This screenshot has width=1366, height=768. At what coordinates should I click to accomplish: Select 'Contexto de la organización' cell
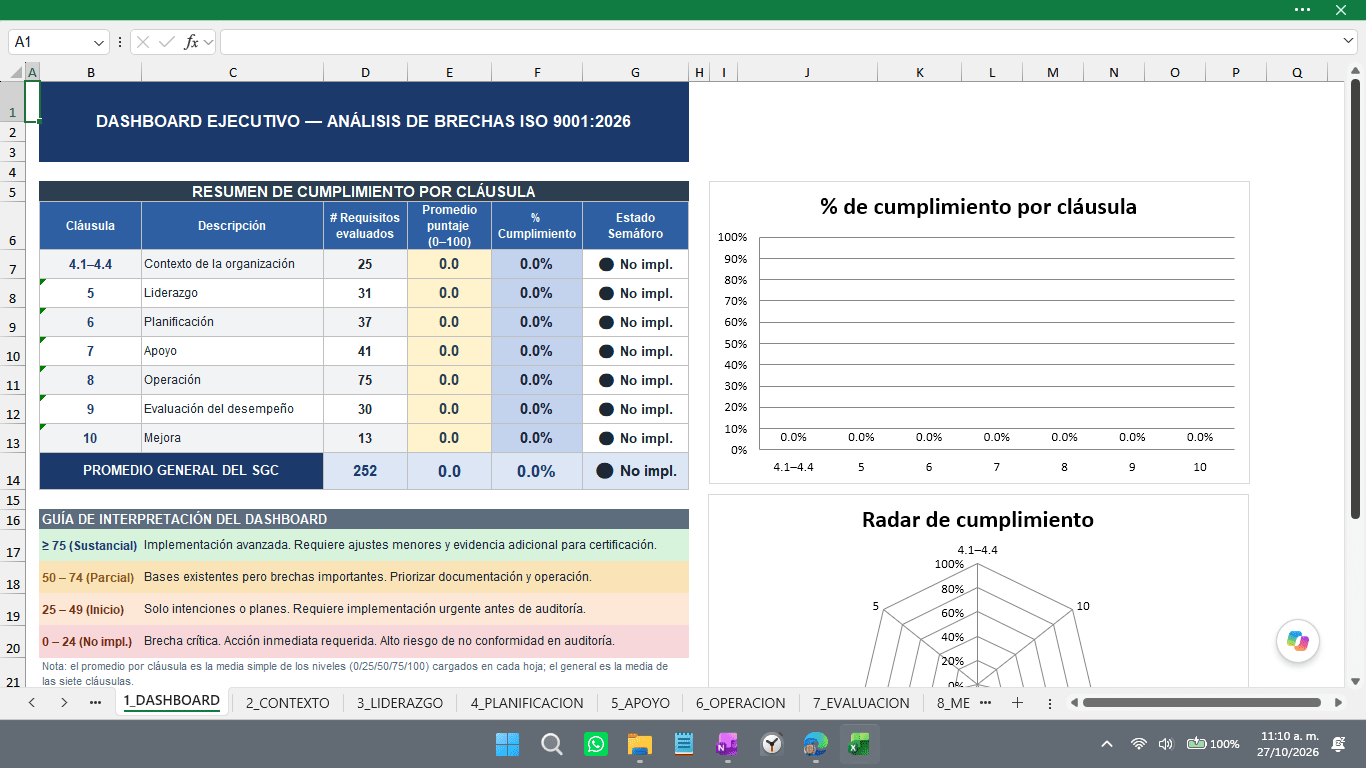pos(232,264)
